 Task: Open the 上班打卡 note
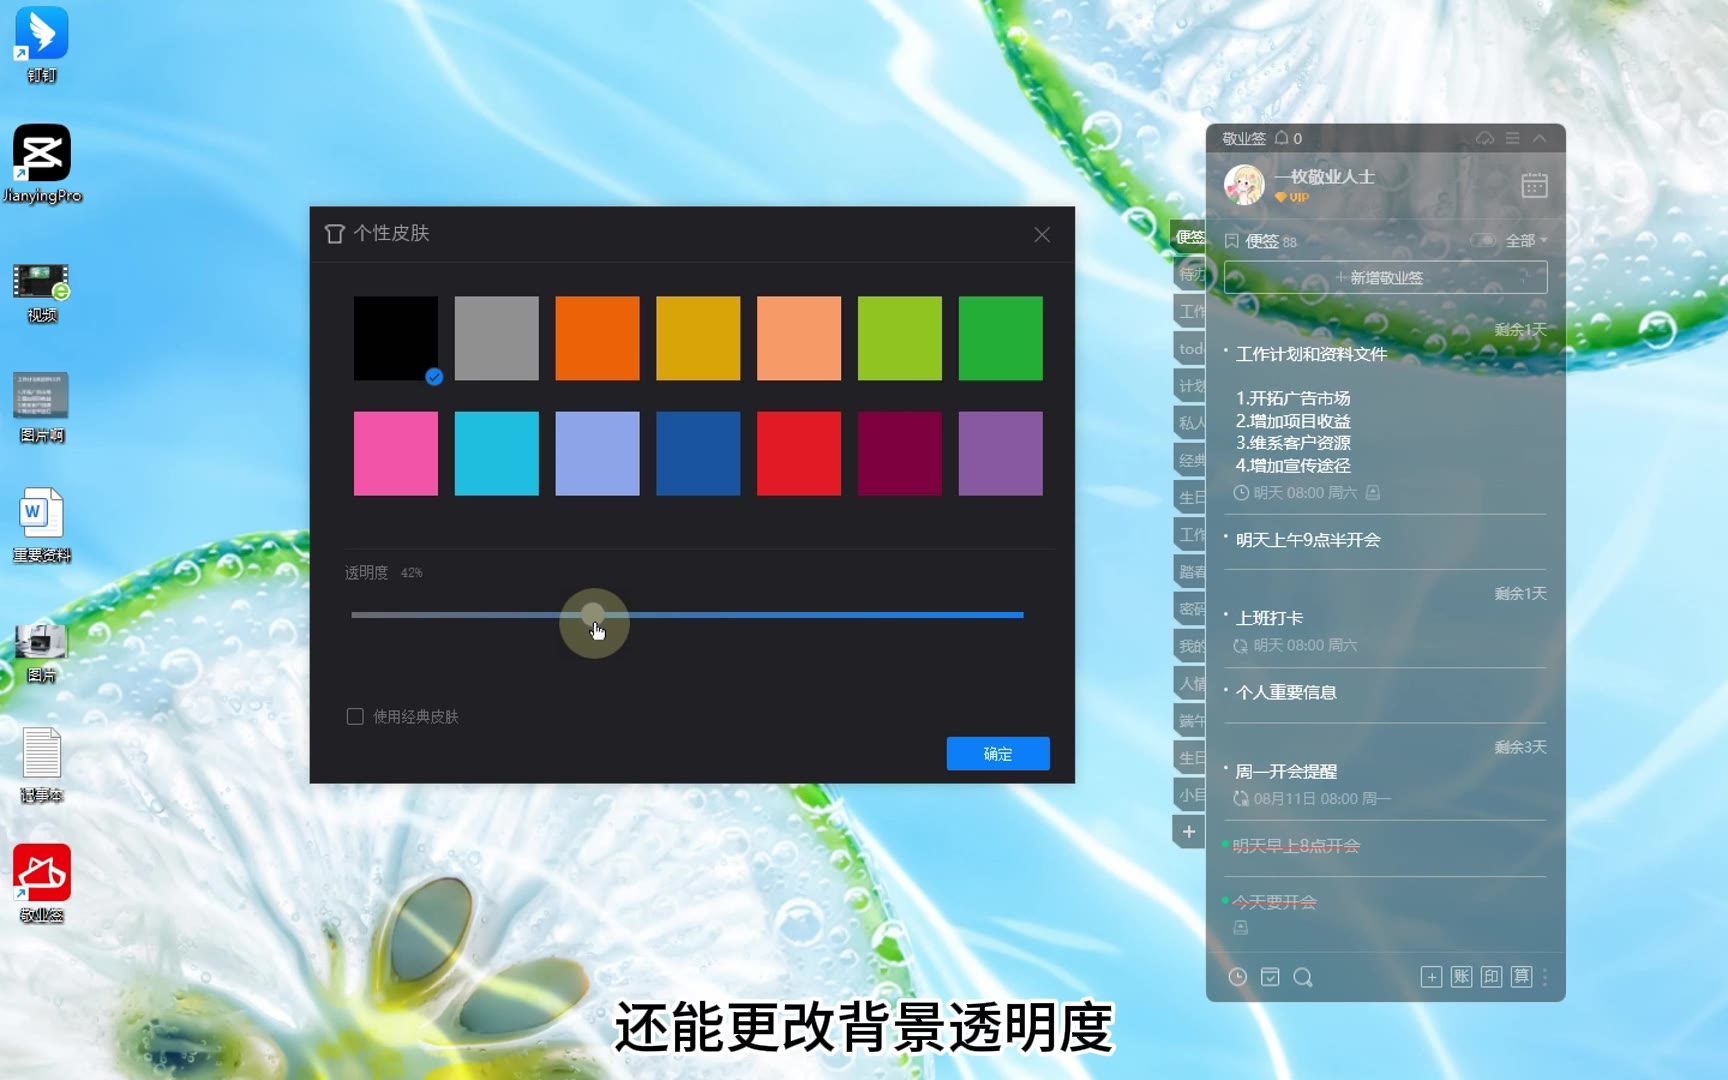coord(1269,618)
